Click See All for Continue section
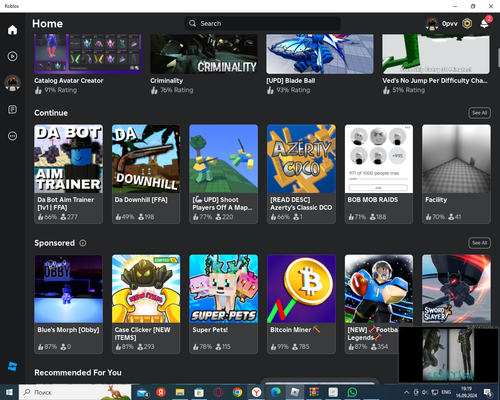 tap(479, 113)
